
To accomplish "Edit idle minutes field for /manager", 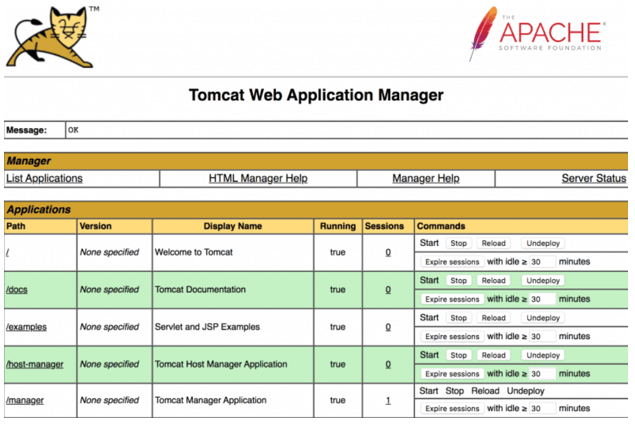I will (x=542, y=408).
